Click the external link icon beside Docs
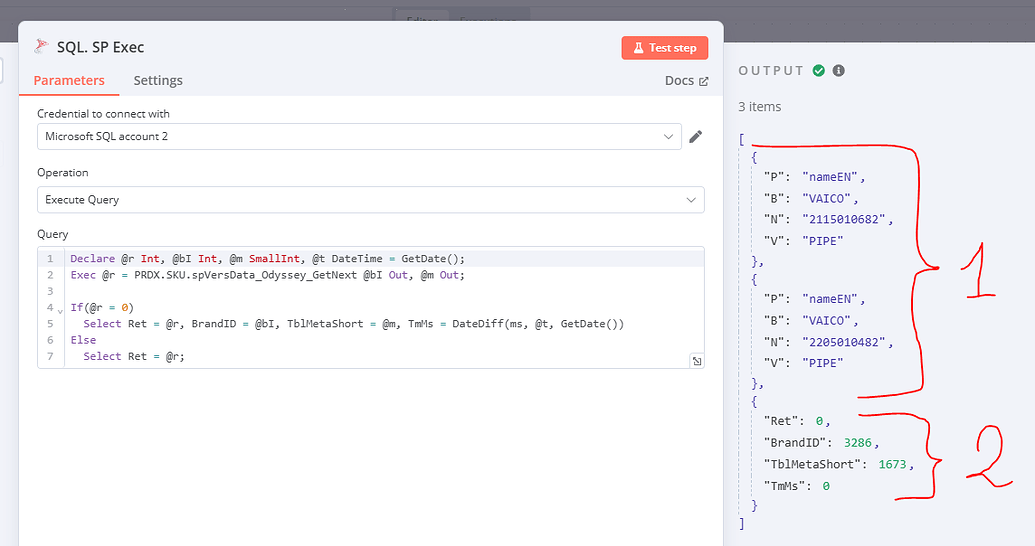 [703, 81]
